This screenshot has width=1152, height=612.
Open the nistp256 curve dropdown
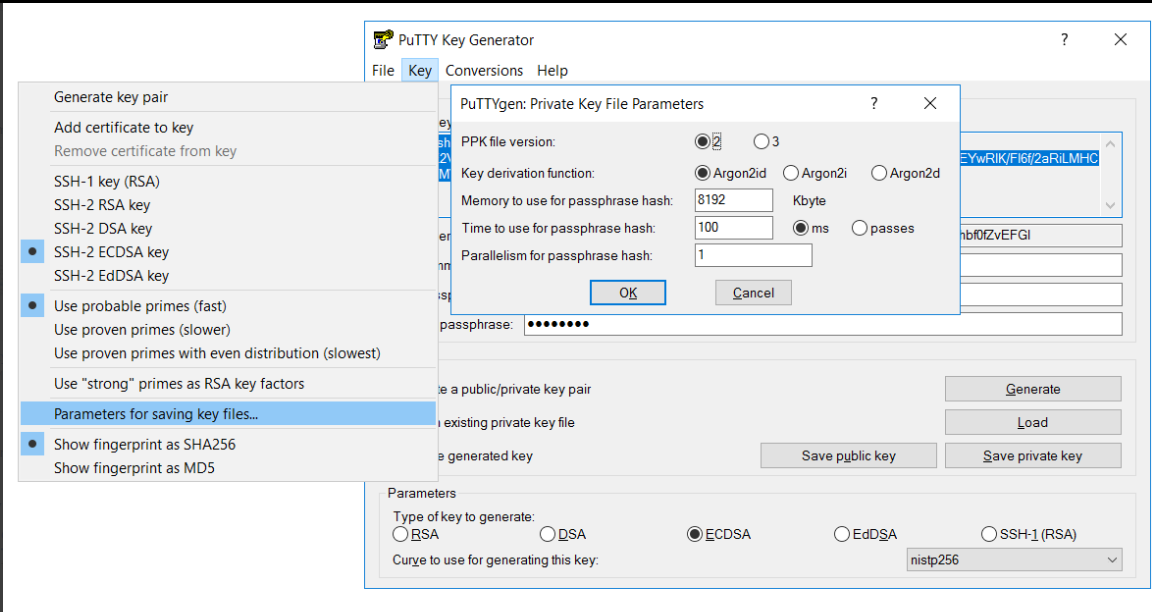[1015, 560]
